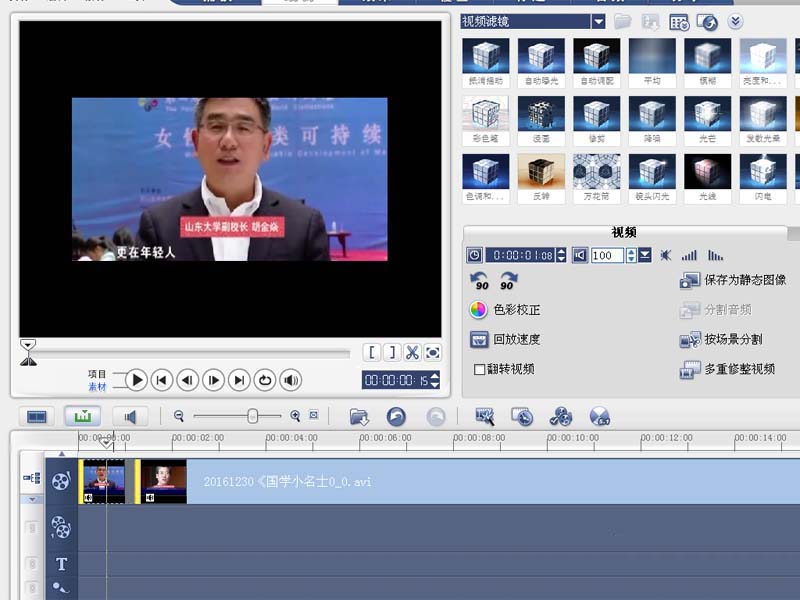Toggle audio fade-in

pos(689,255)
